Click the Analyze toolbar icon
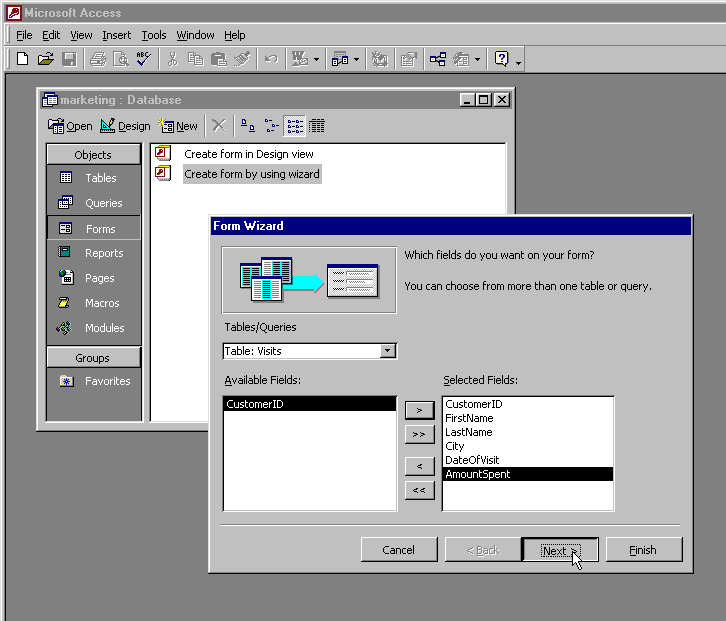 (x=340, y=59)
